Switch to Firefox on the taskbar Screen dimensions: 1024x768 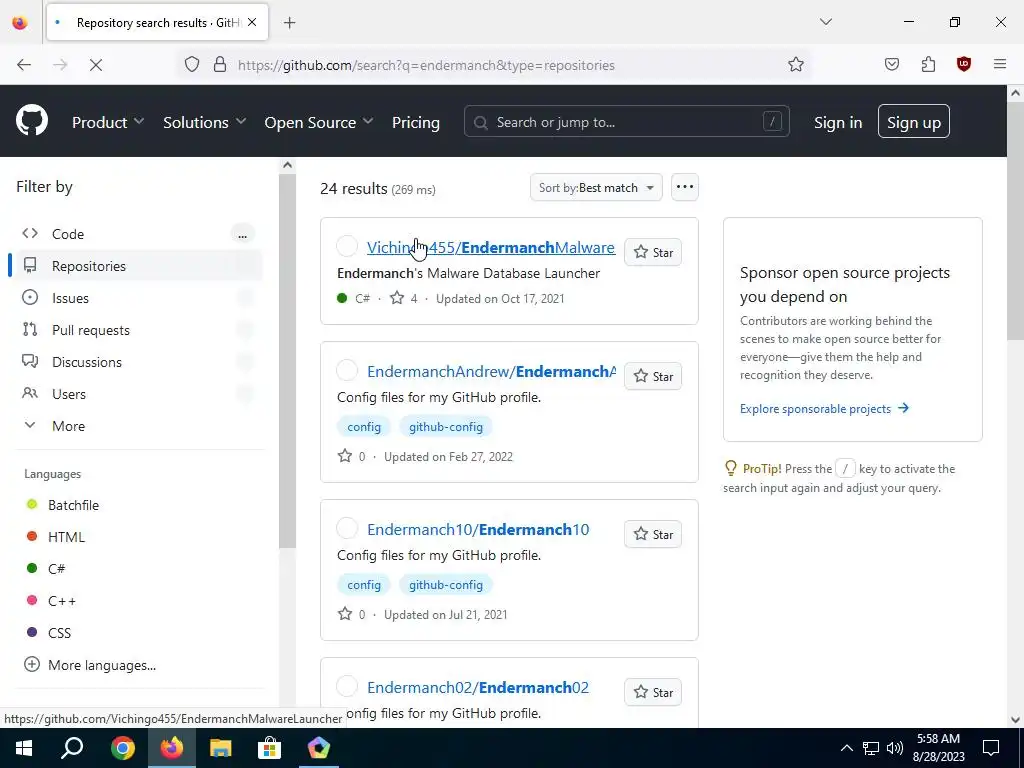click(172, 748)
